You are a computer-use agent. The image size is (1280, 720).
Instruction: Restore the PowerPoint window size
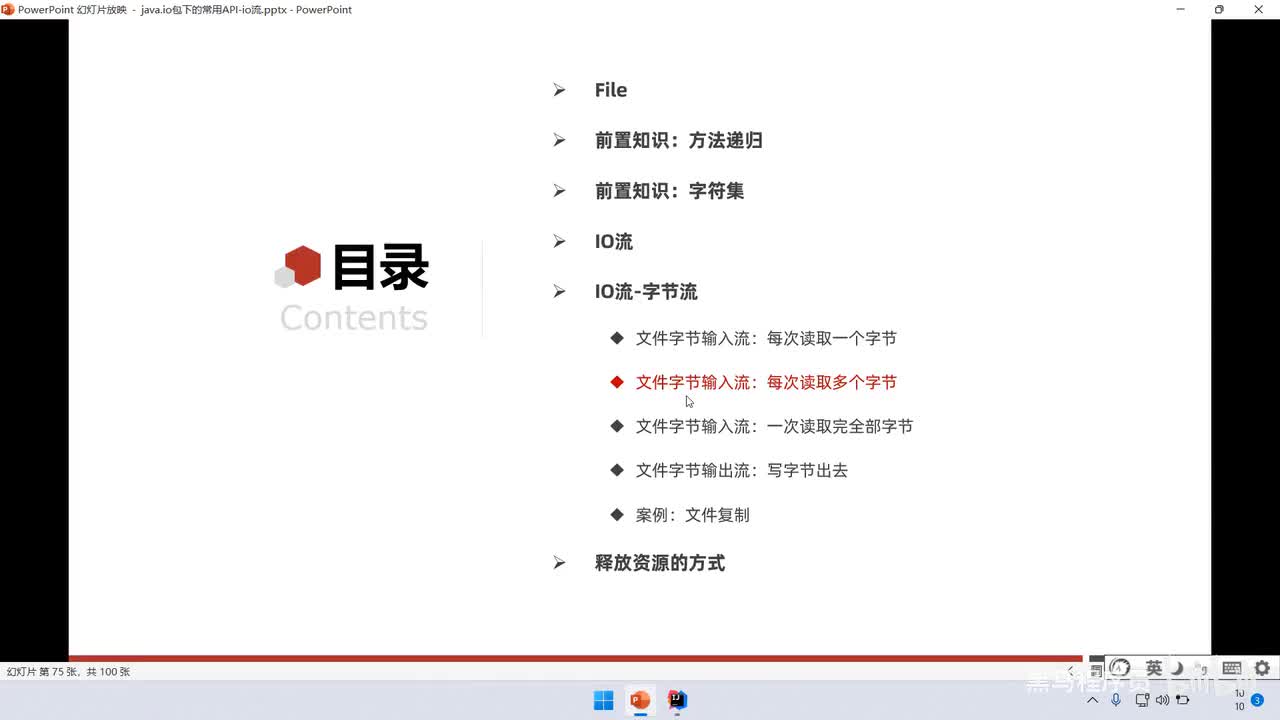click(1219, 9)
